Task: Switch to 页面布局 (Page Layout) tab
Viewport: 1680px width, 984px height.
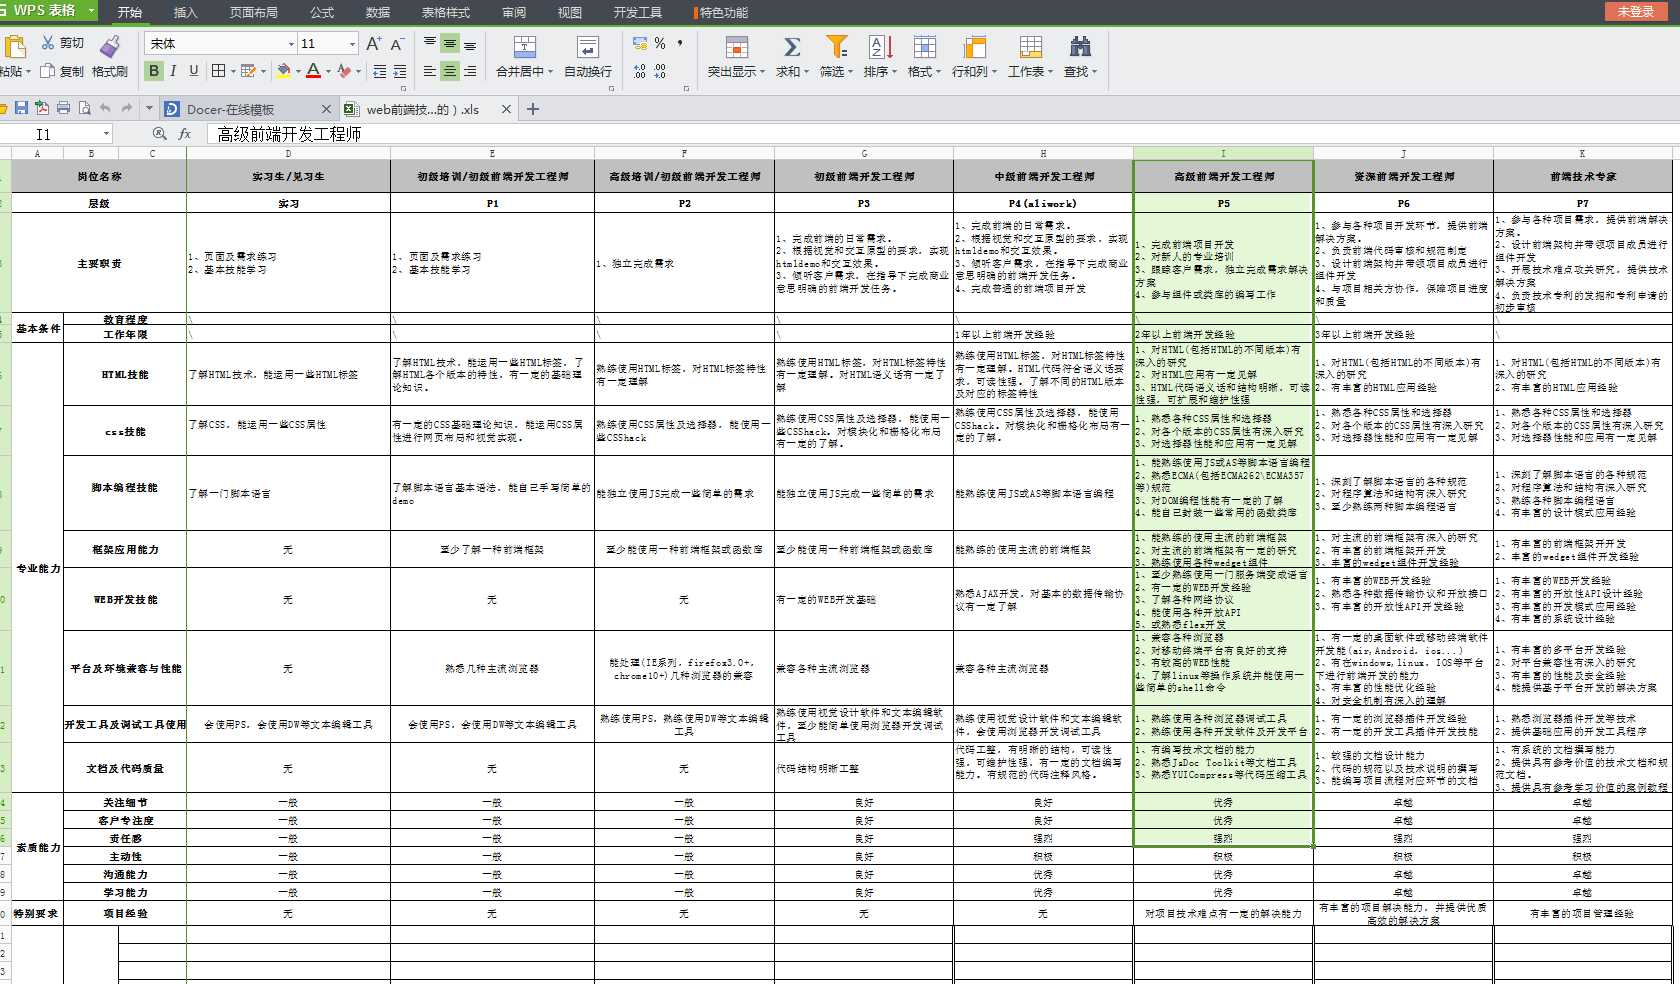Action: pos(254,12)
